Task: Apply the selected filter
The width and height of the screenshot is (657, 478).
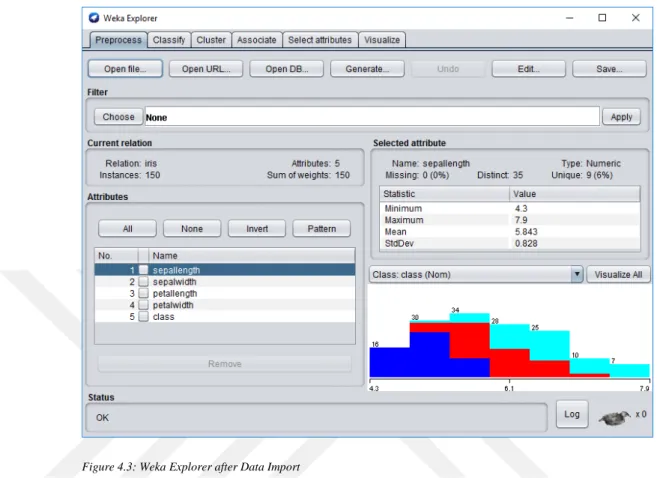Action: (621, 117)
